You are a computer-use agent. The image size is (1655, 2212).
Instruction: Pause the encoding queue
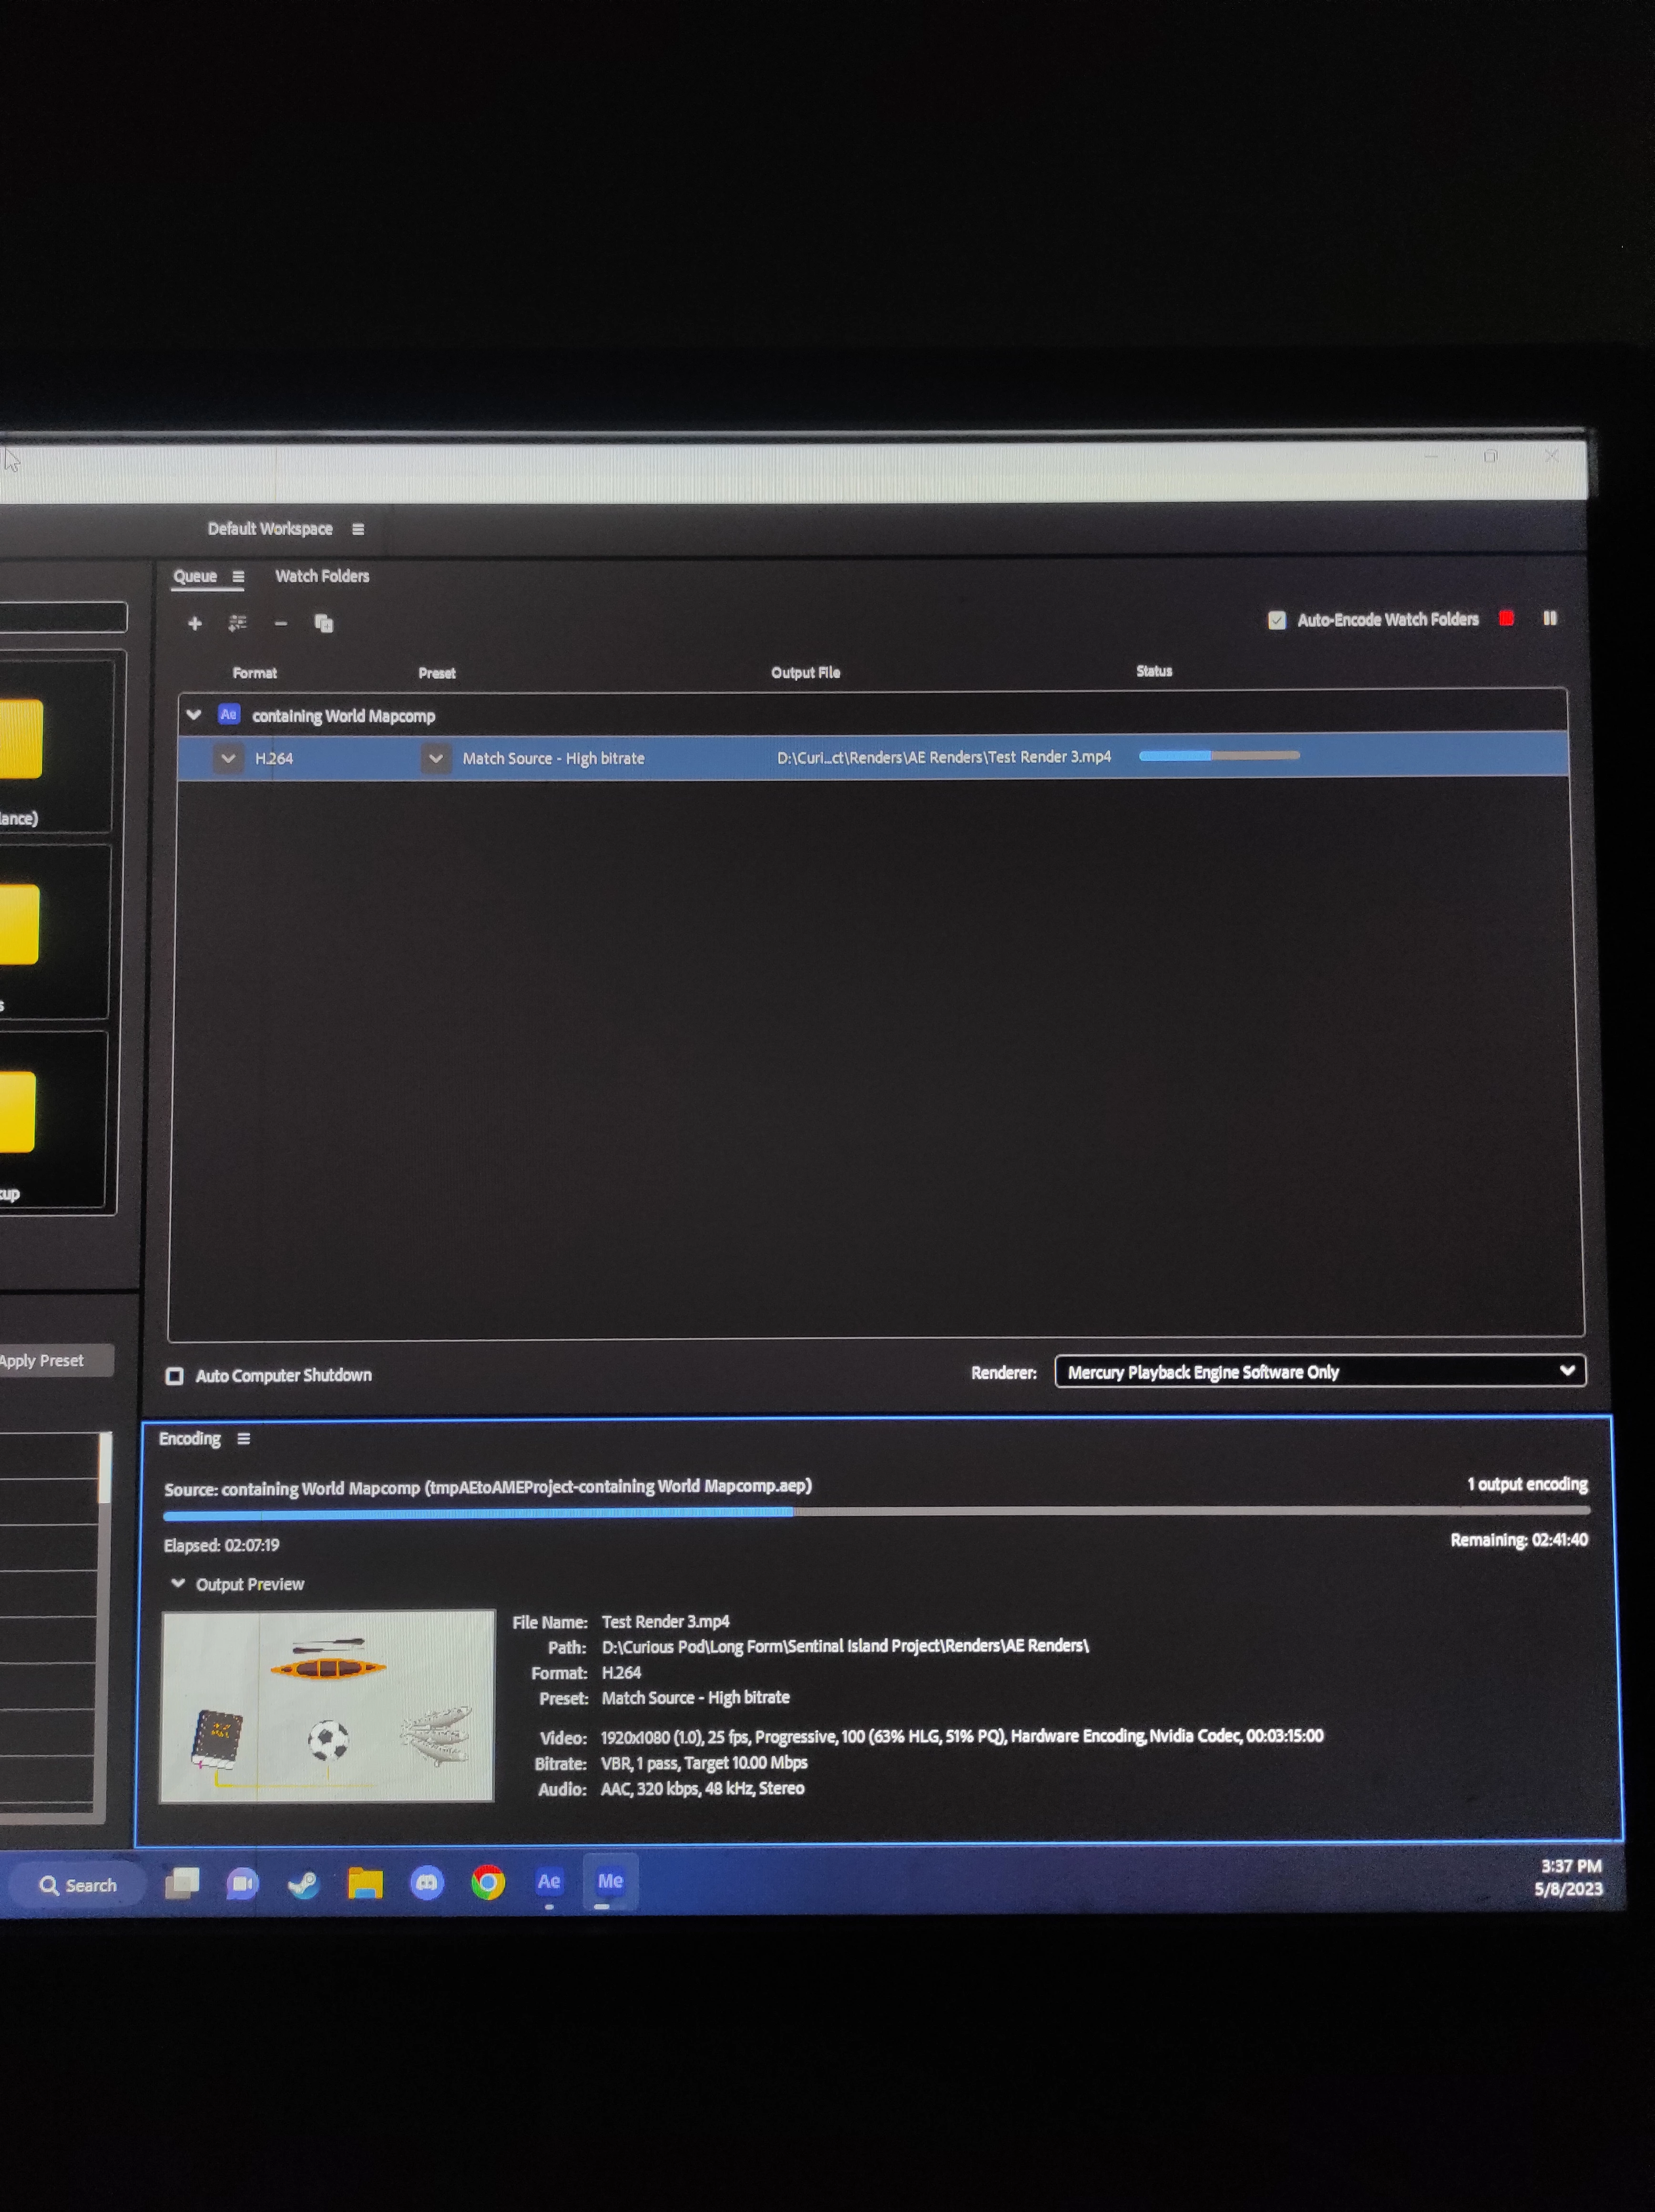pos(1549,618)
